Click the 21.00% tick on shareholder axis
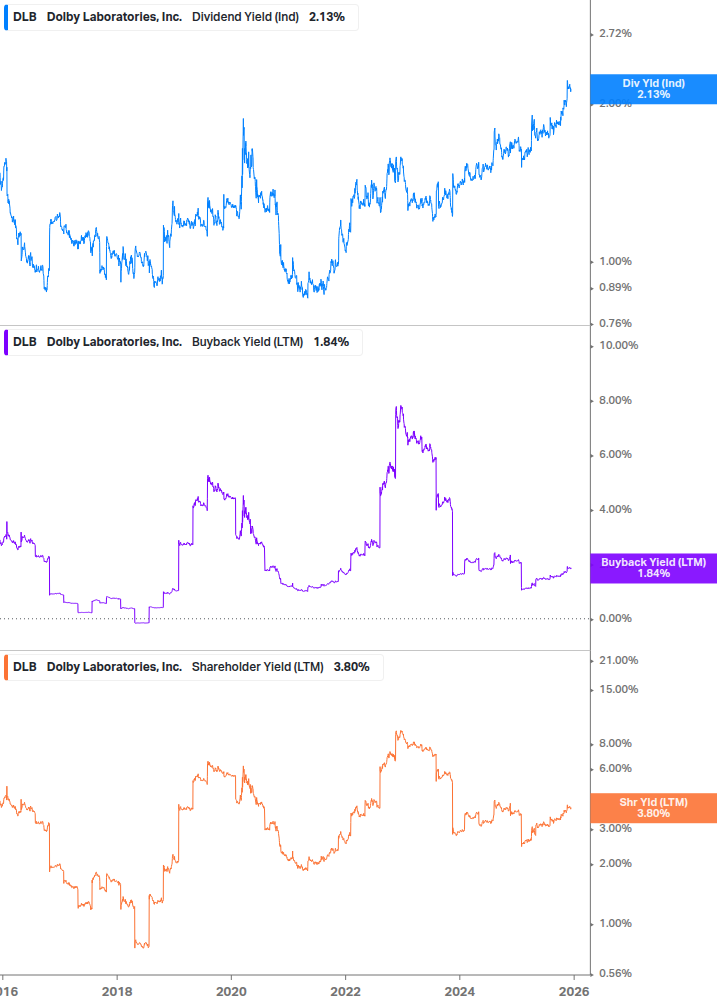Viewport: 717px width, 1005px height. click(x=618, y=660)
